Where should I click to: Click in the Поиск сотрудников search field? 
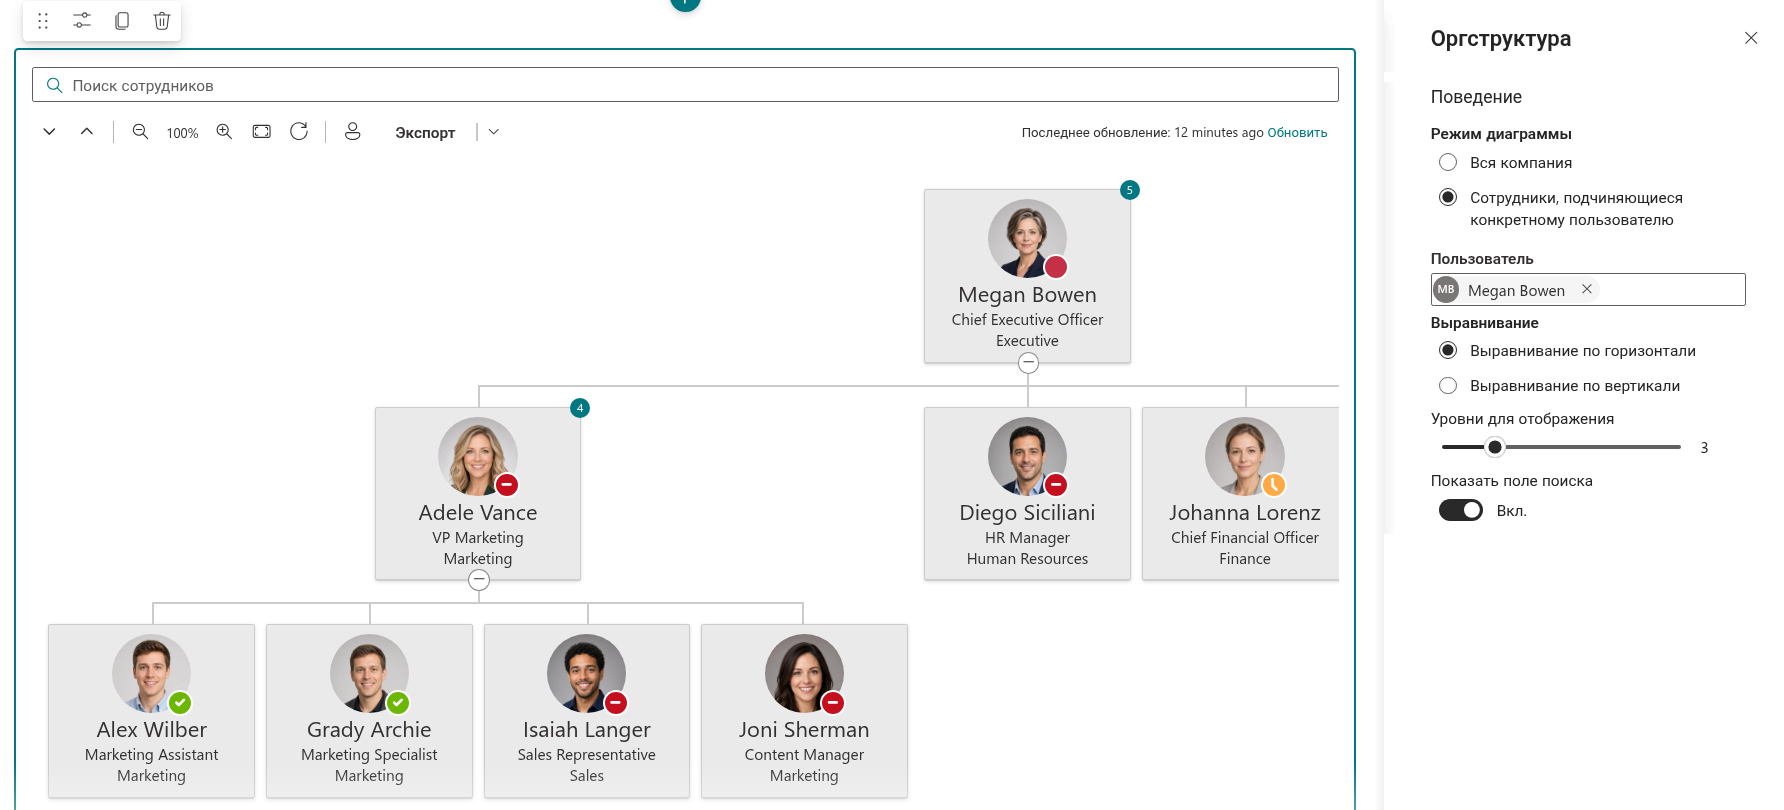[x=685, y=85]
